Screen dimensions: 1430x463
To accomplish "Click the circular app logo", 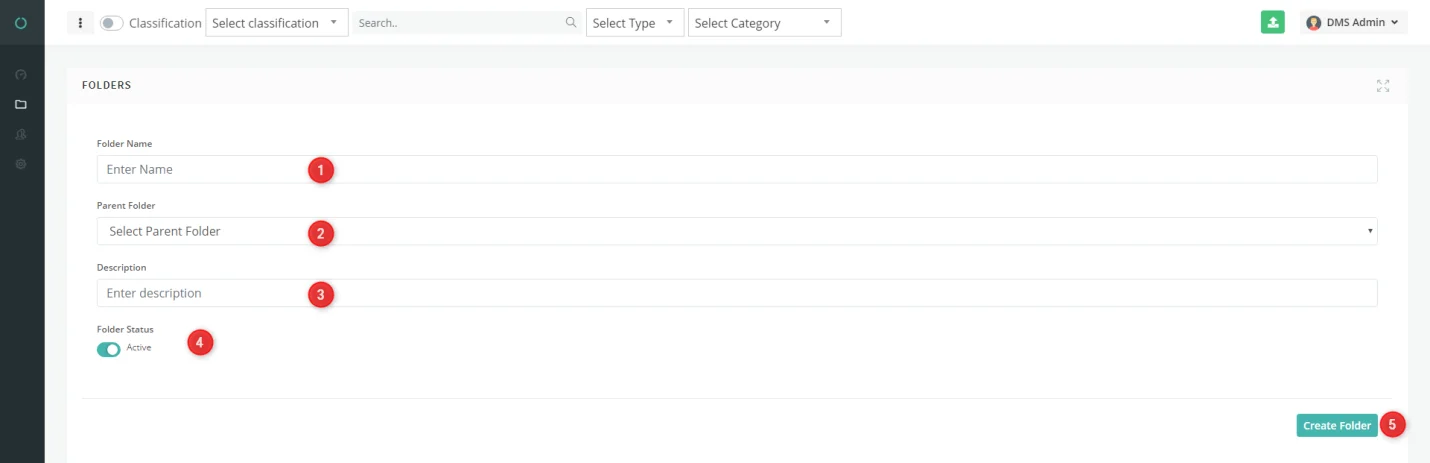I will tap(21, 22).
